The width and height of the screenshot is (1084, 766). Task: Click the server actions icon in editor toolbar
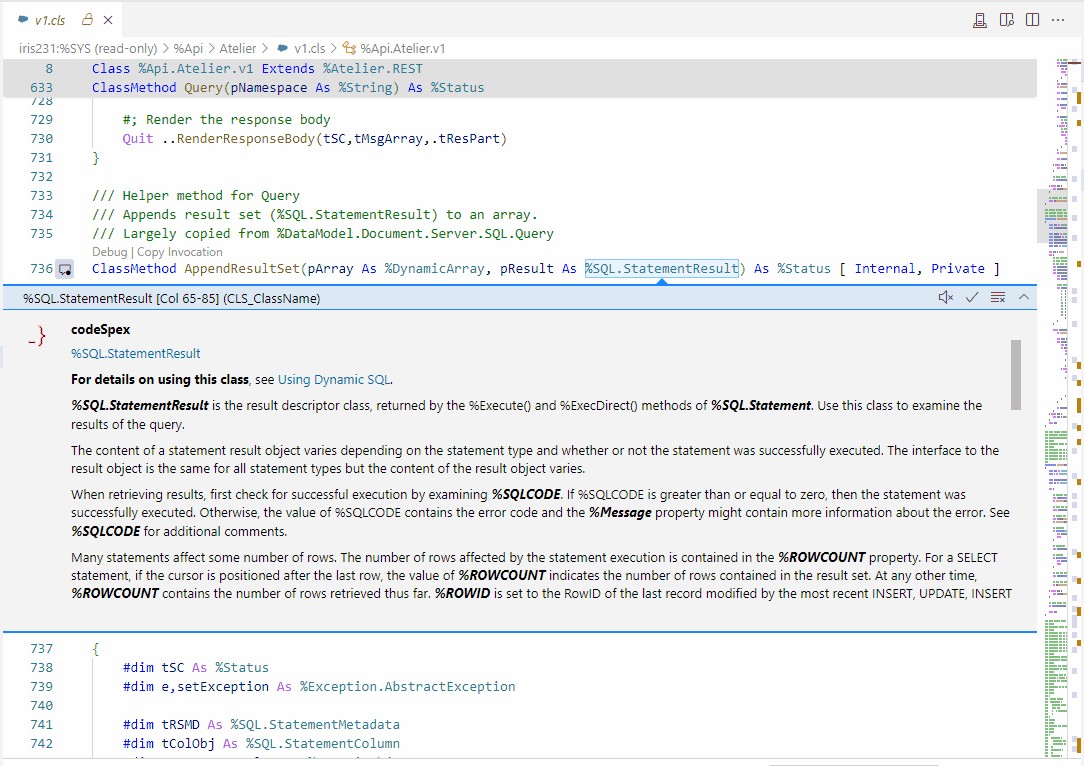tap(981, 20)
